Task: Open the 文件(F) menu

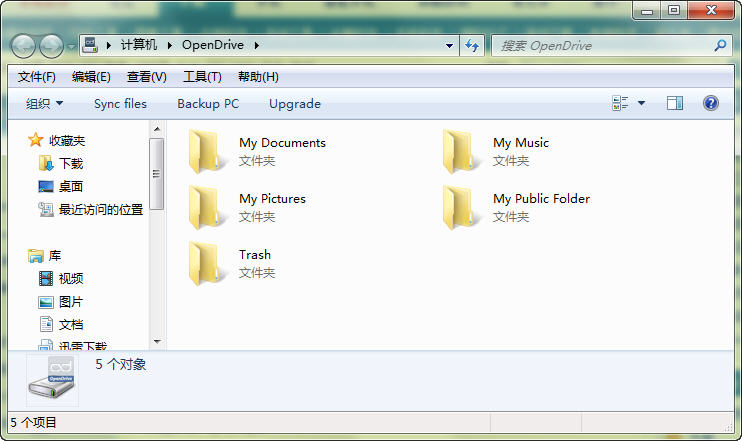Action: [37, 77]
